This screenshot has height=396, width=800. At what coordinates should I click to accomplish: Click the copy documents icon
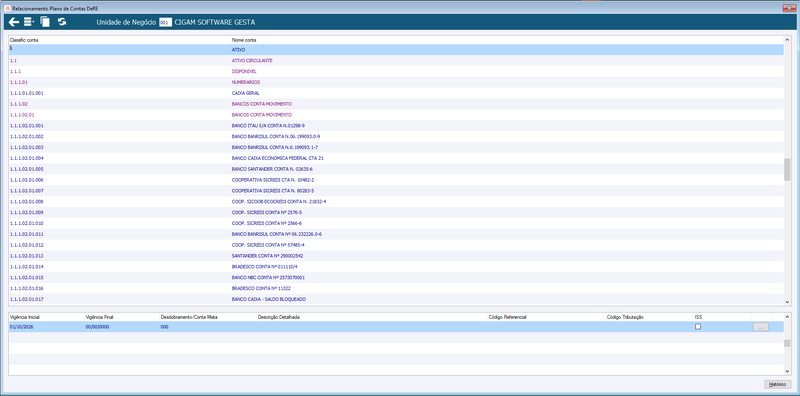[x=45, y=22]
